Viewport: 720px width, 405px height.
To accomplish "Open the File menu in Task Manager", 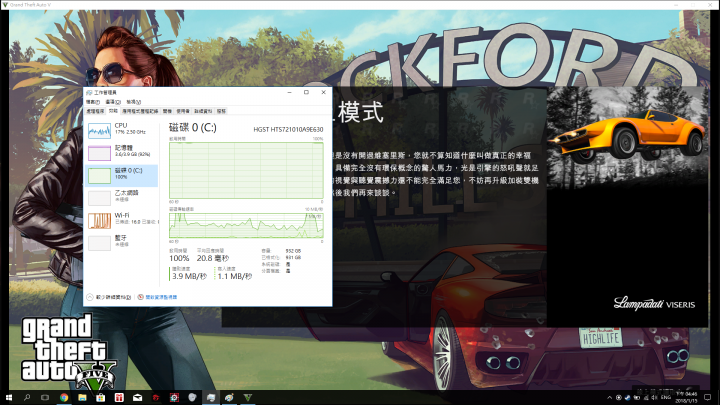I will click(x=93, y=102).
